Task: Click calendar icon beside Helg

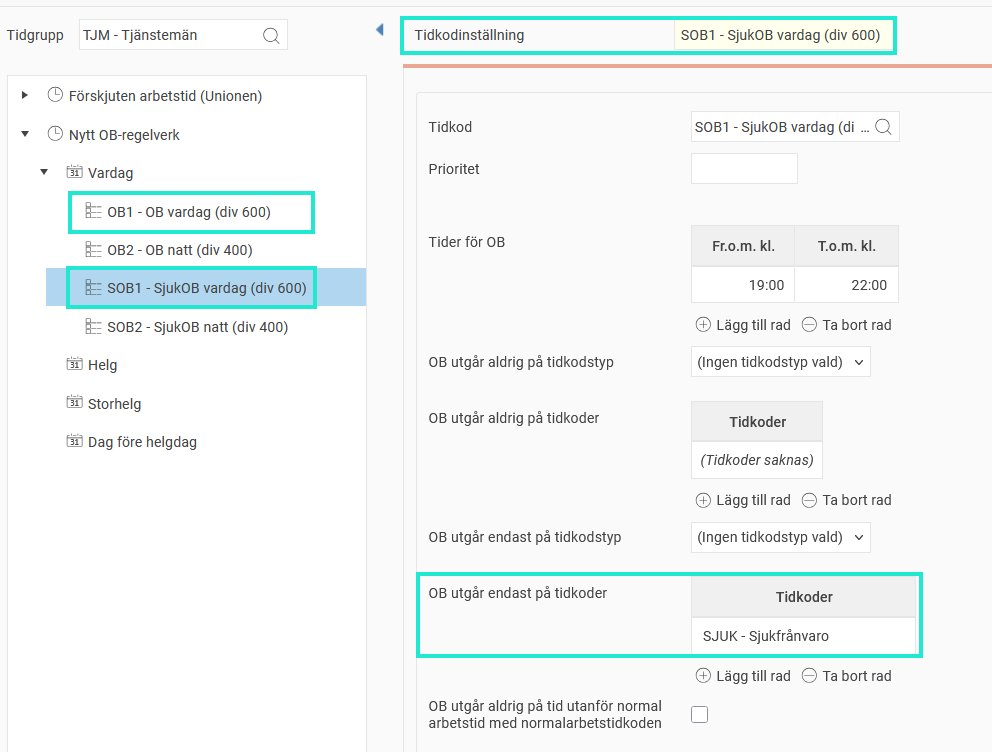Action: pyautogui.click(x=74, y=365)
